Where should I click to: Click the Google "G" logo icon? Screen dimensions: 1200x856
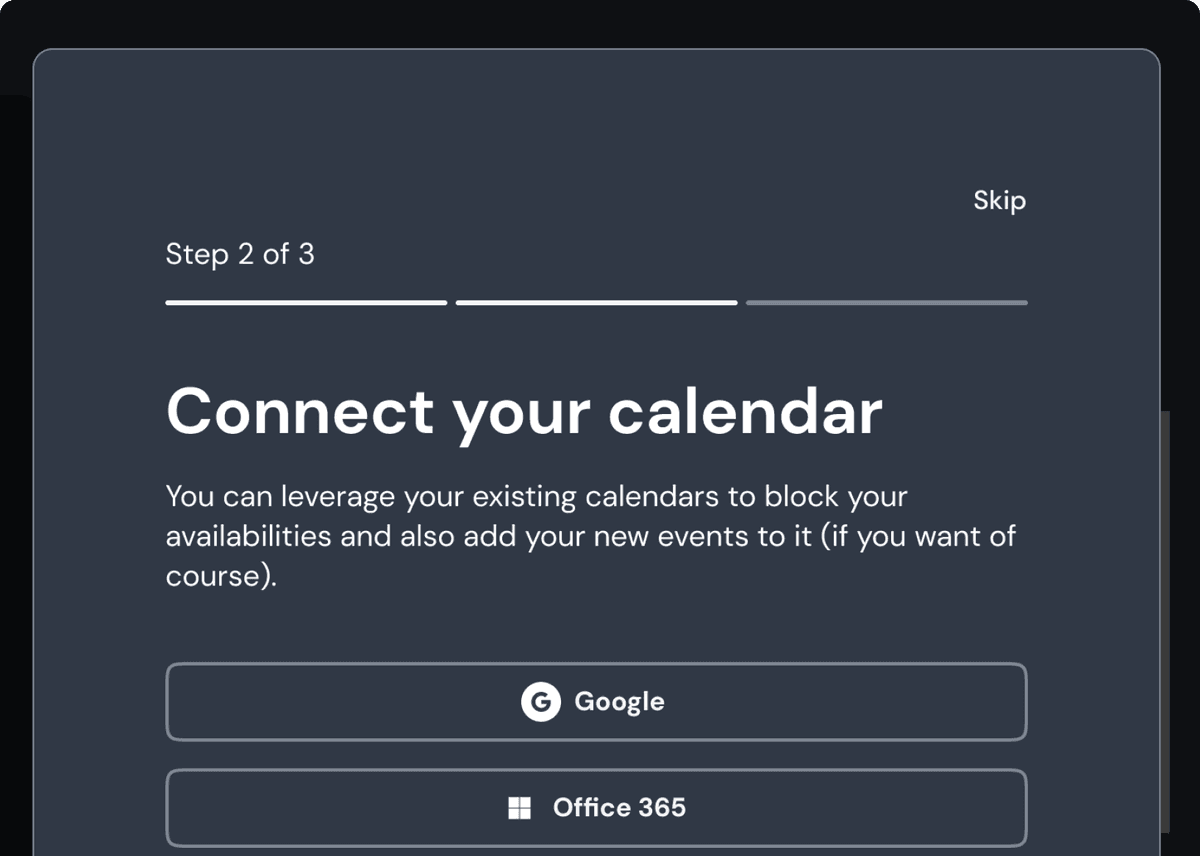click(x=540, y=702)
